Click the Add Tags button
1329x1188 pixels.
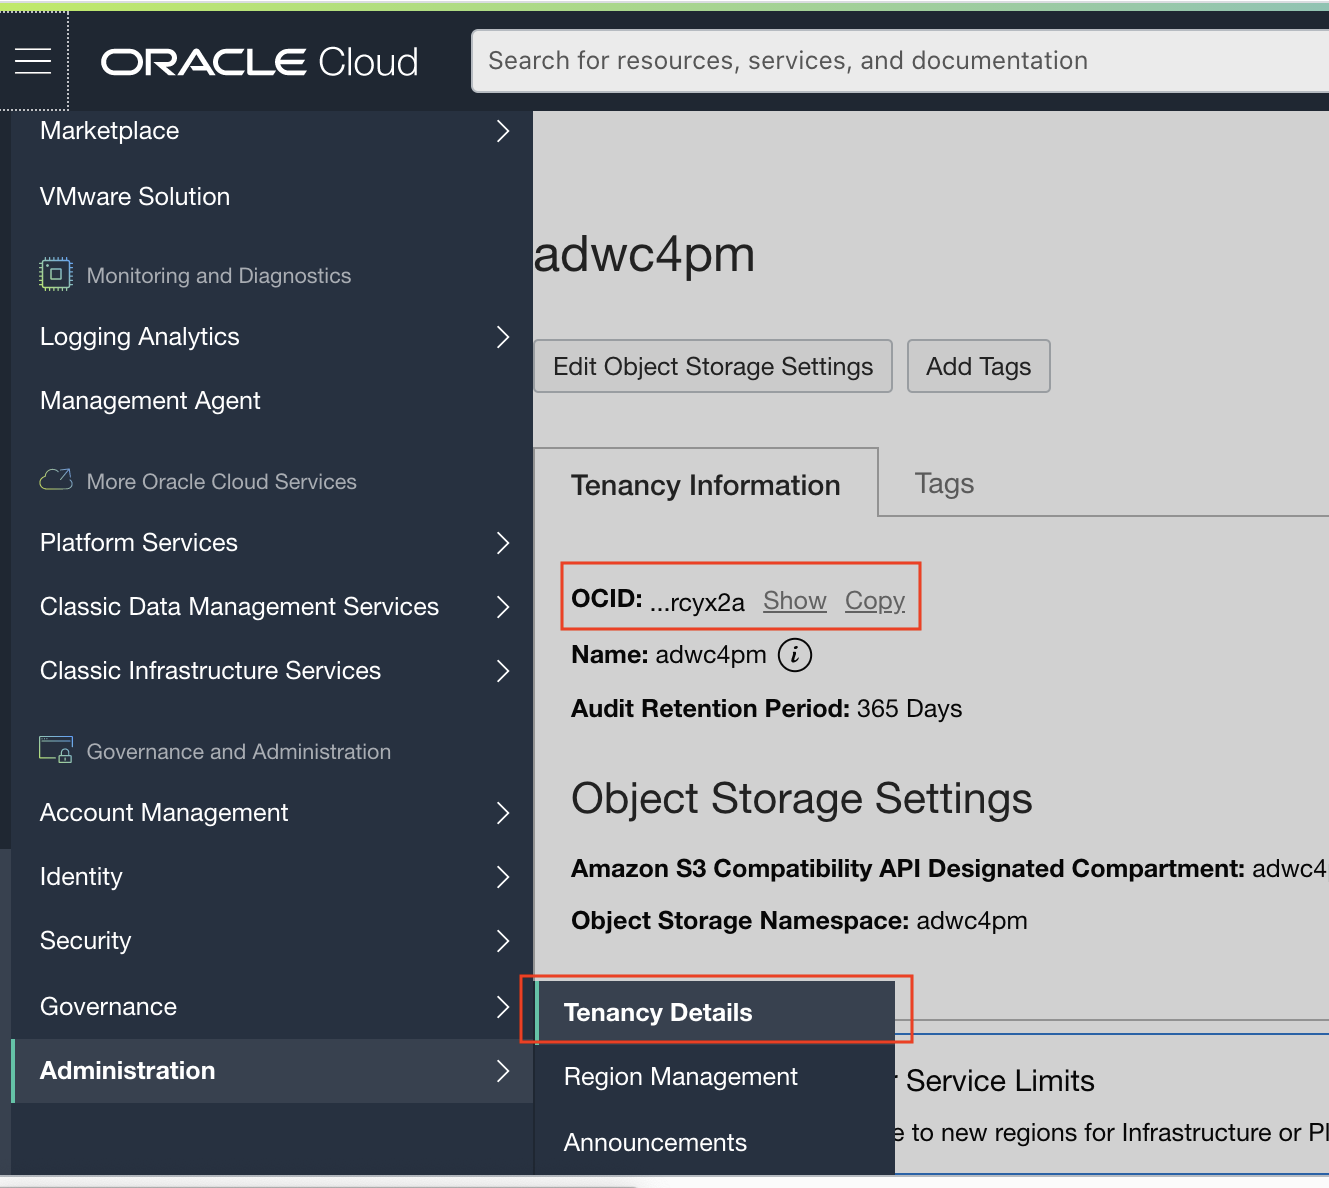pos(978,366)
